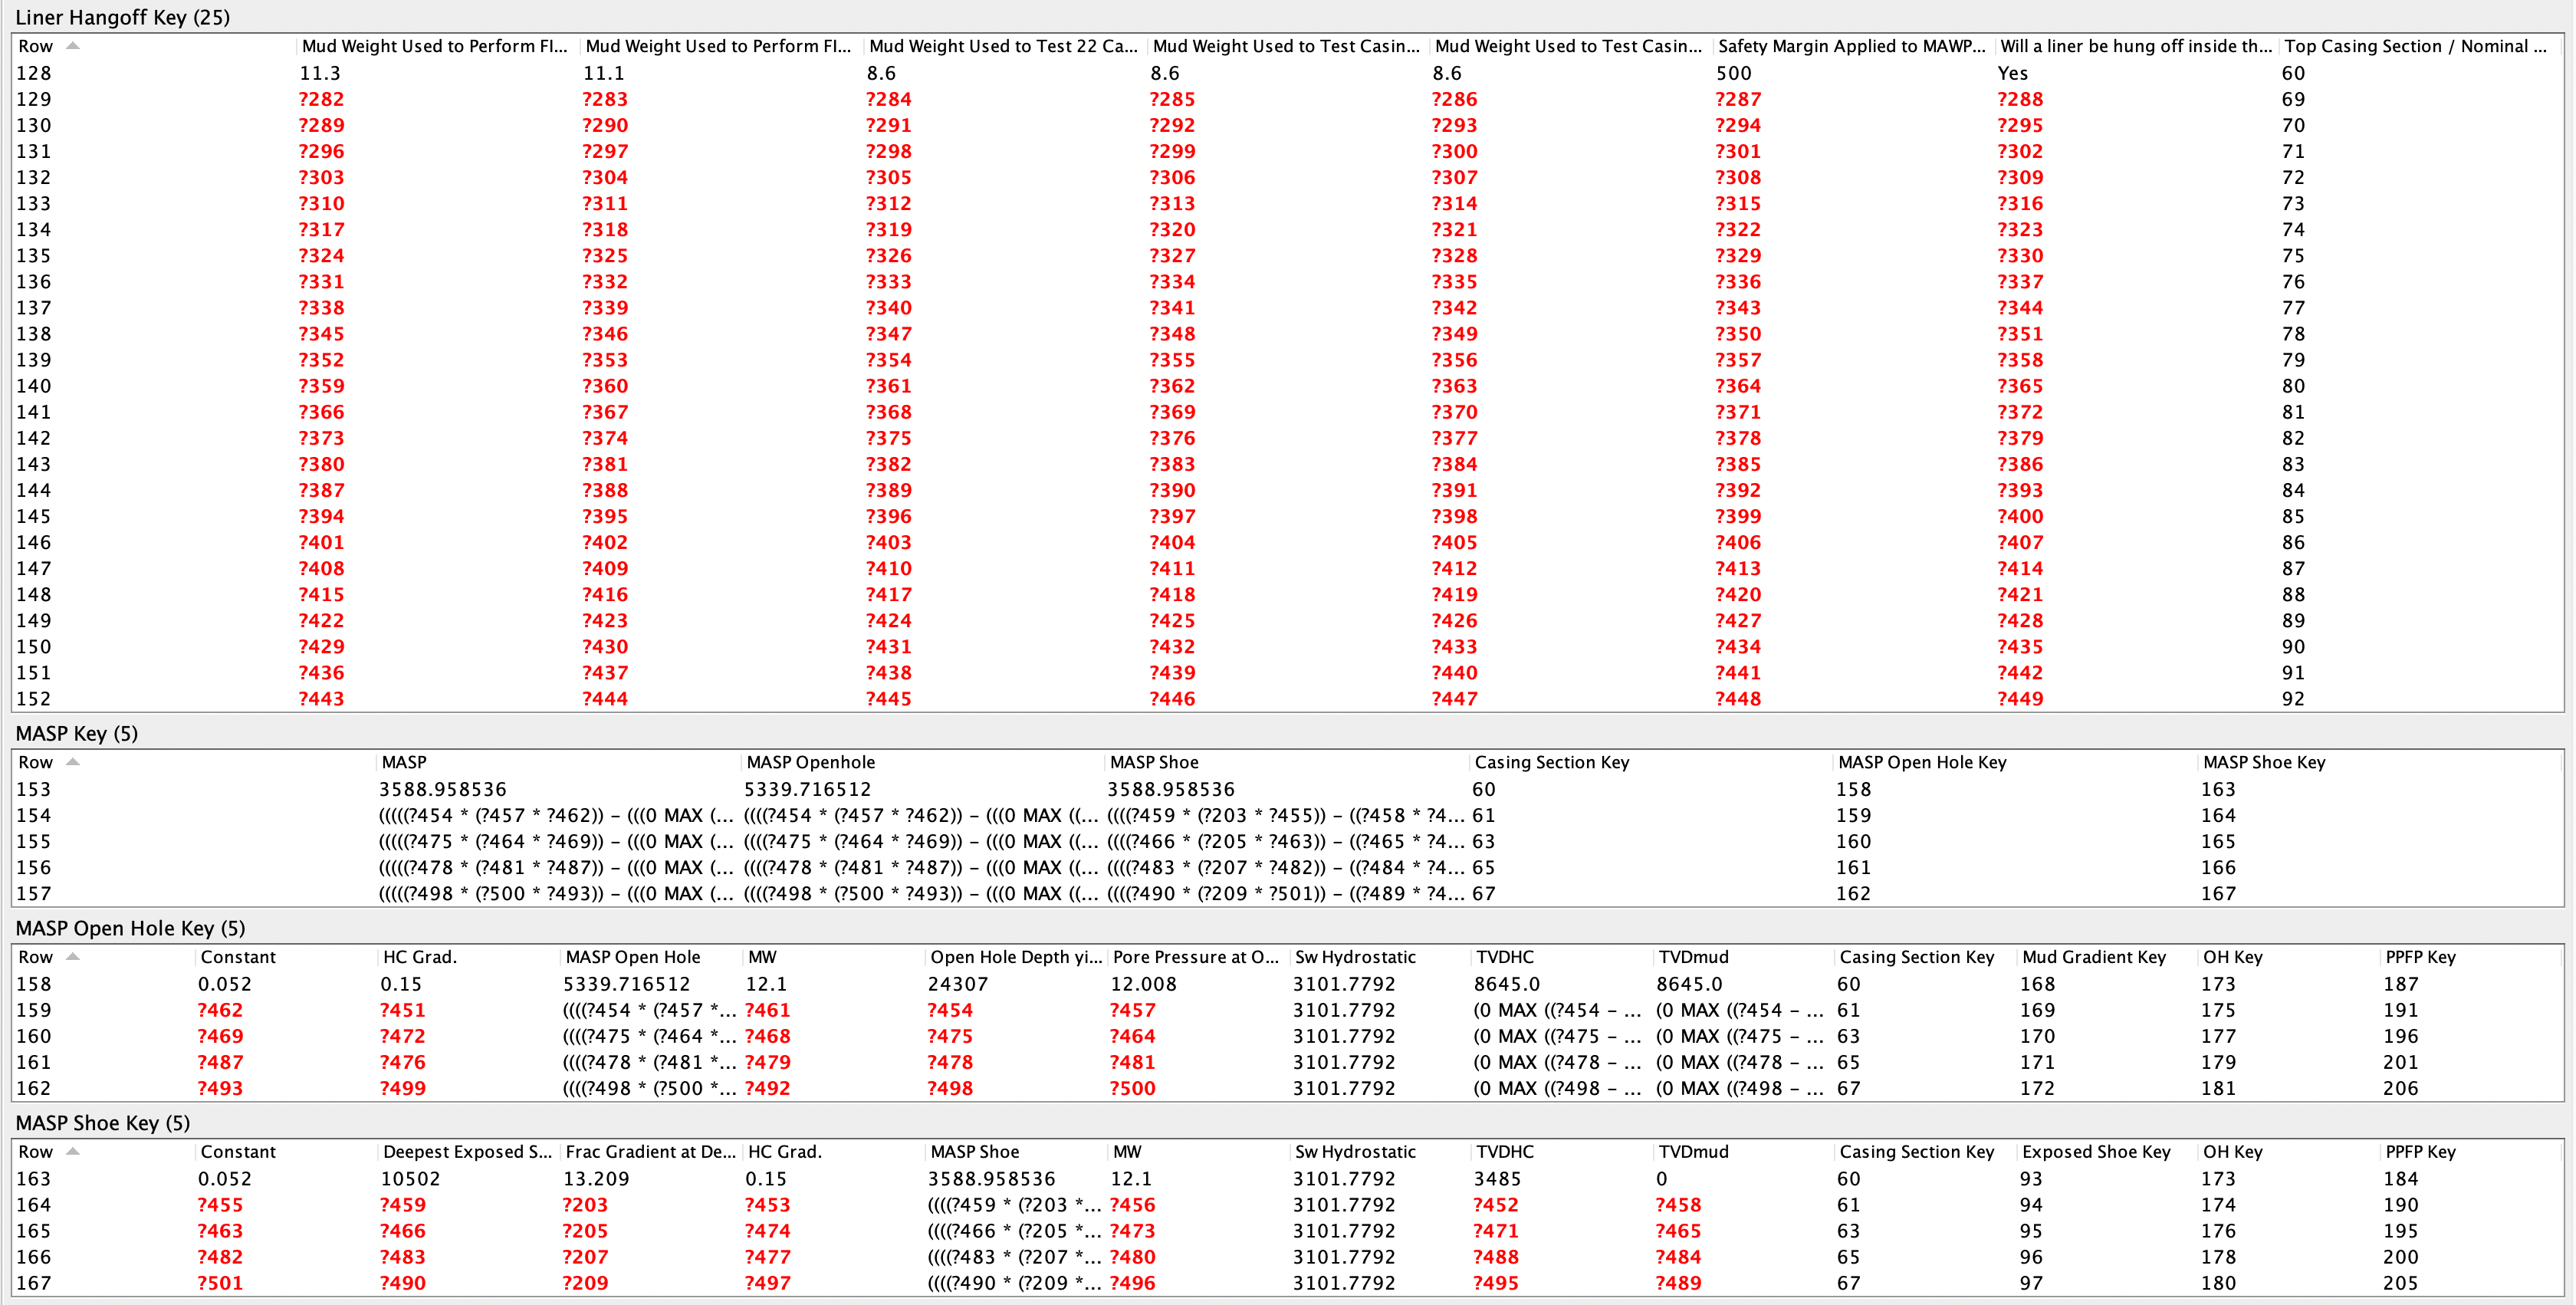This screenshot has height=1305, width=2576.
Task: Click the Row sort arrow in MASP Shoe table
Action: tap(72, 1152)
